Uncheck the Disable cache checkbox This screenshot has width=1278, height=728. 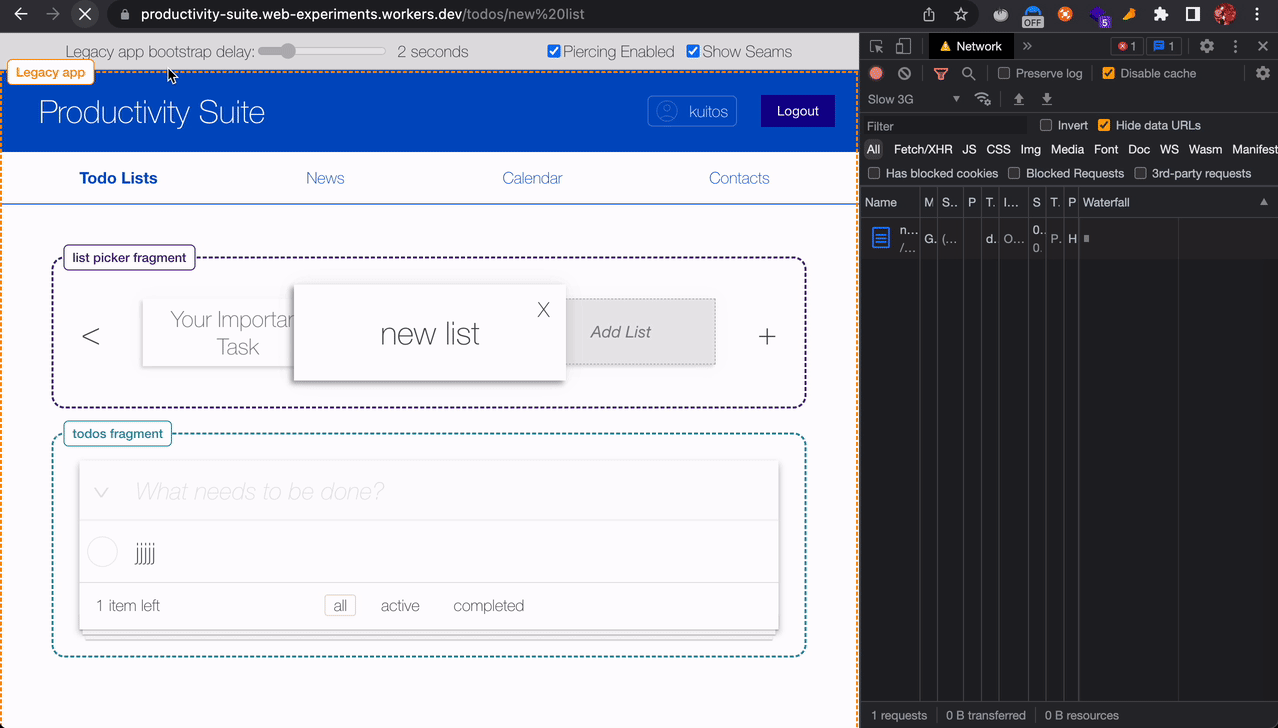point(1108,73)
